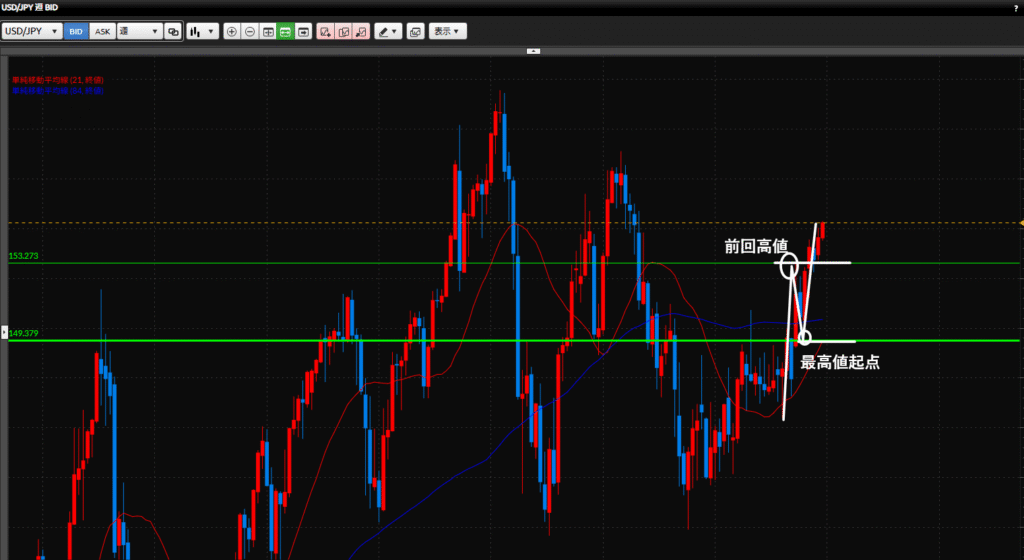Open the 表示 display menu
This screenshot has width=1024, height=560.
447,31
